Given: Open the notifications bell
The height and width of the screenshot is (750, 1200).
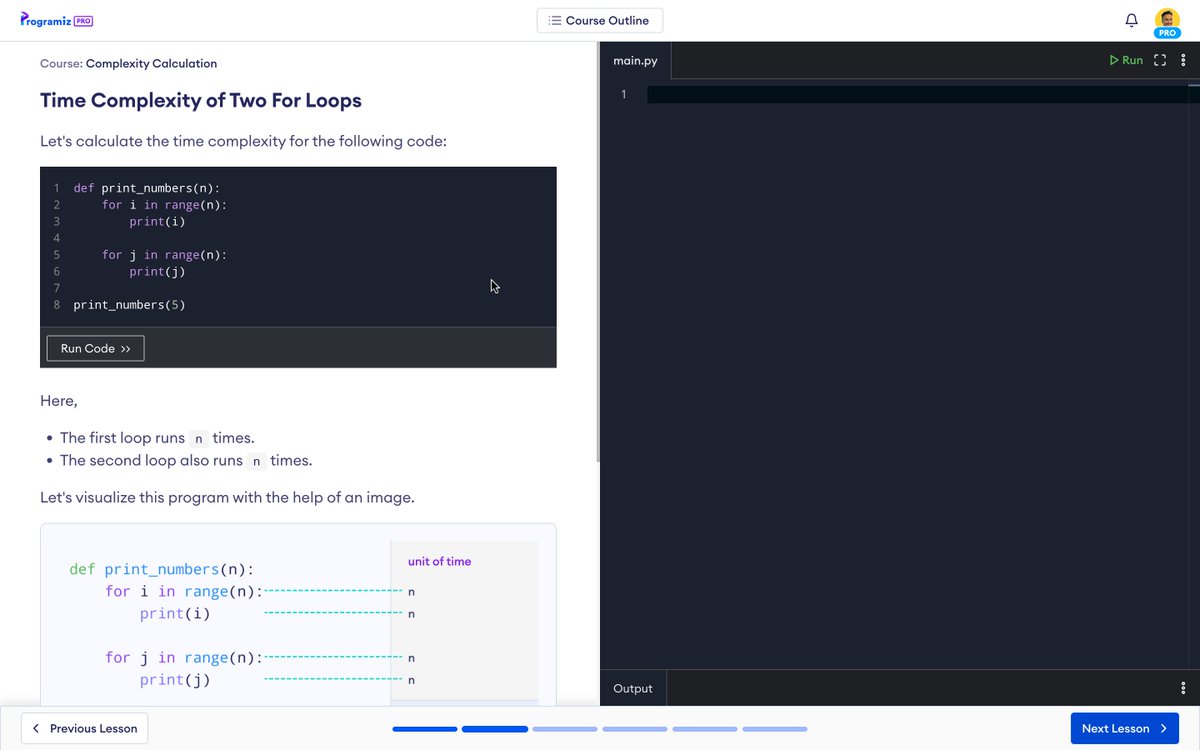Looking at the screenshot, I should (1132, 20).
